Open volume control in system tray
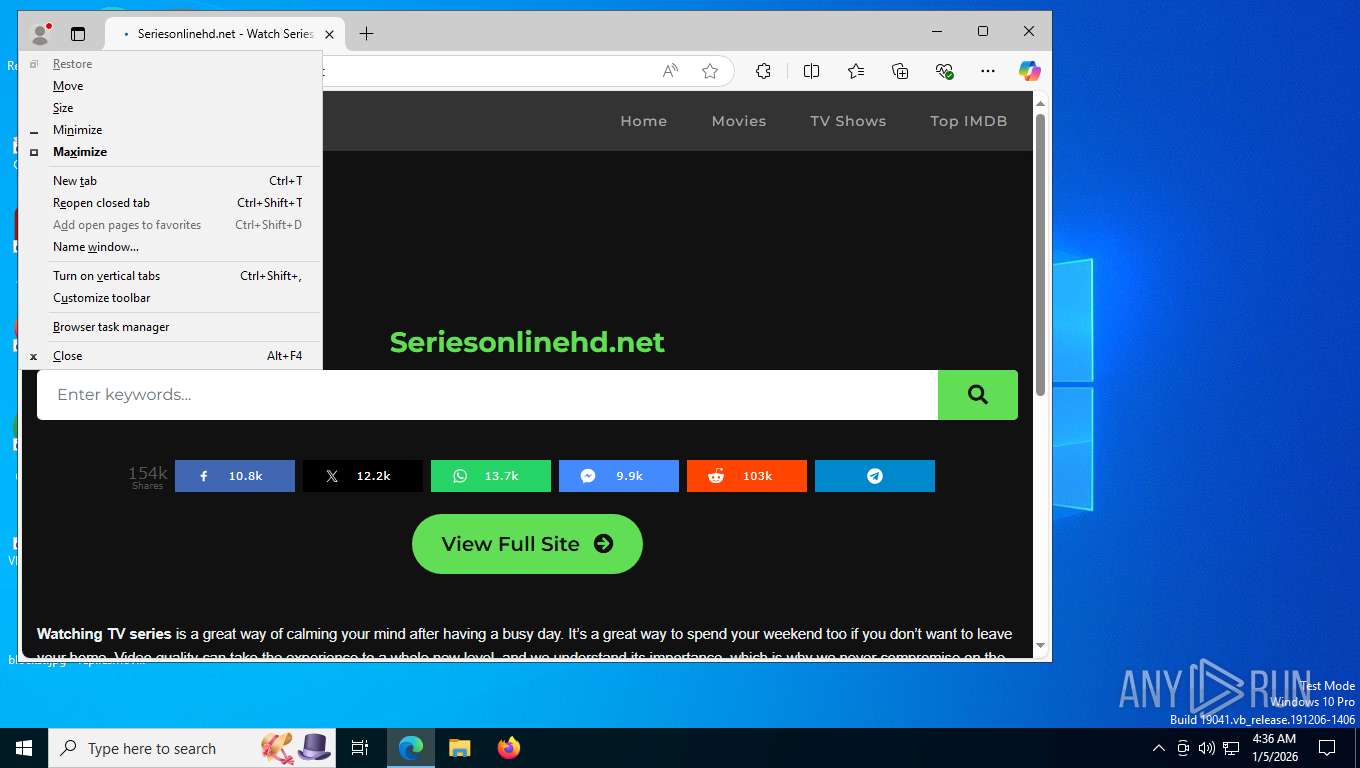The image size is (1360, 768). (1207, 748)
